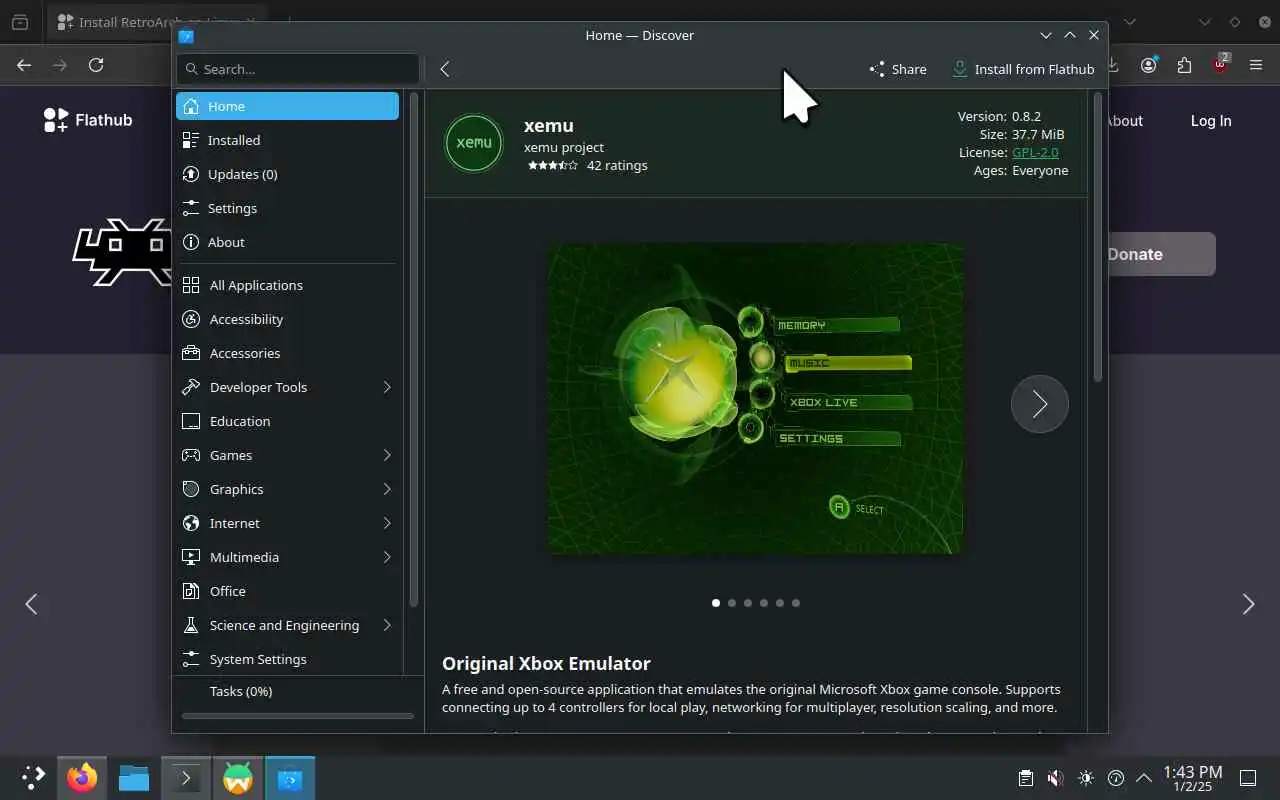Open the xemu screenshot thumbnail
The image size is (1280, 800).
pos(755,398)
